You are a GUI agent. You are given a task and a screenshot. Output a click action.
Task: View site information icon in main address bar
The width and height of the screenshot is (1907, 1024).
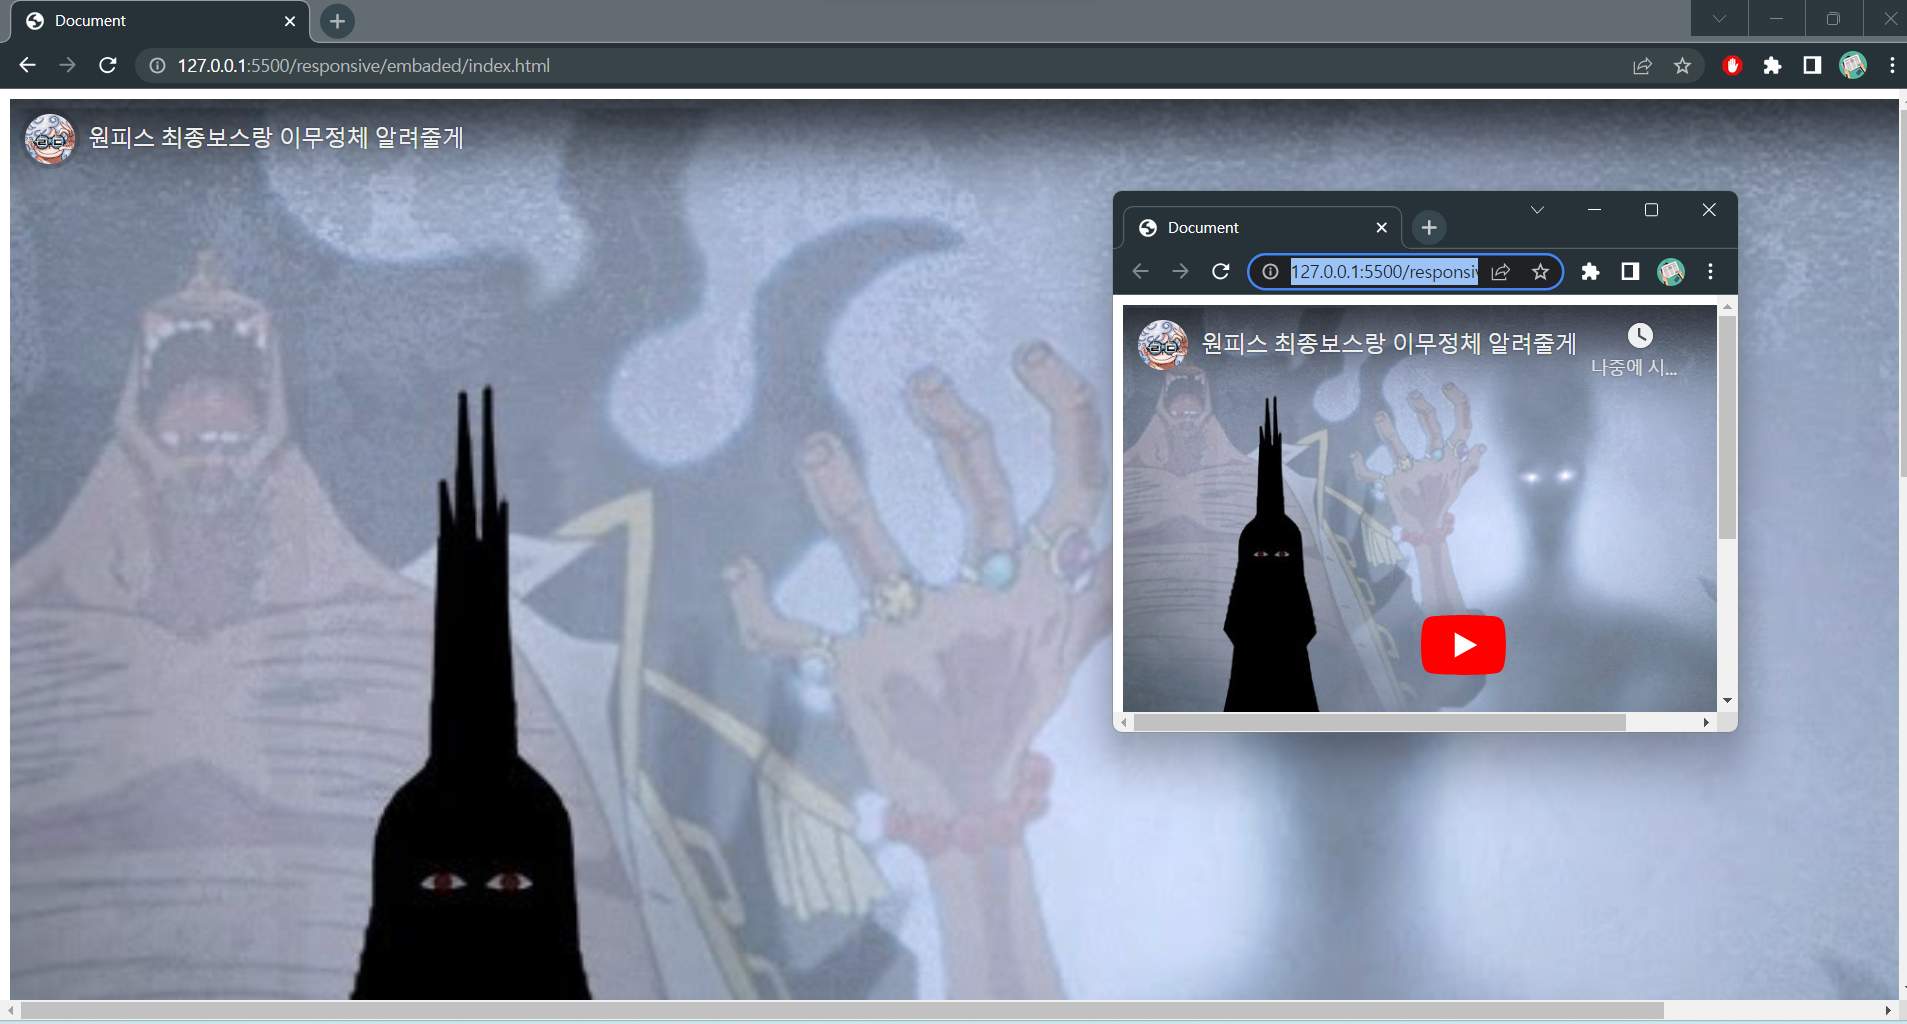click(157, 66)
